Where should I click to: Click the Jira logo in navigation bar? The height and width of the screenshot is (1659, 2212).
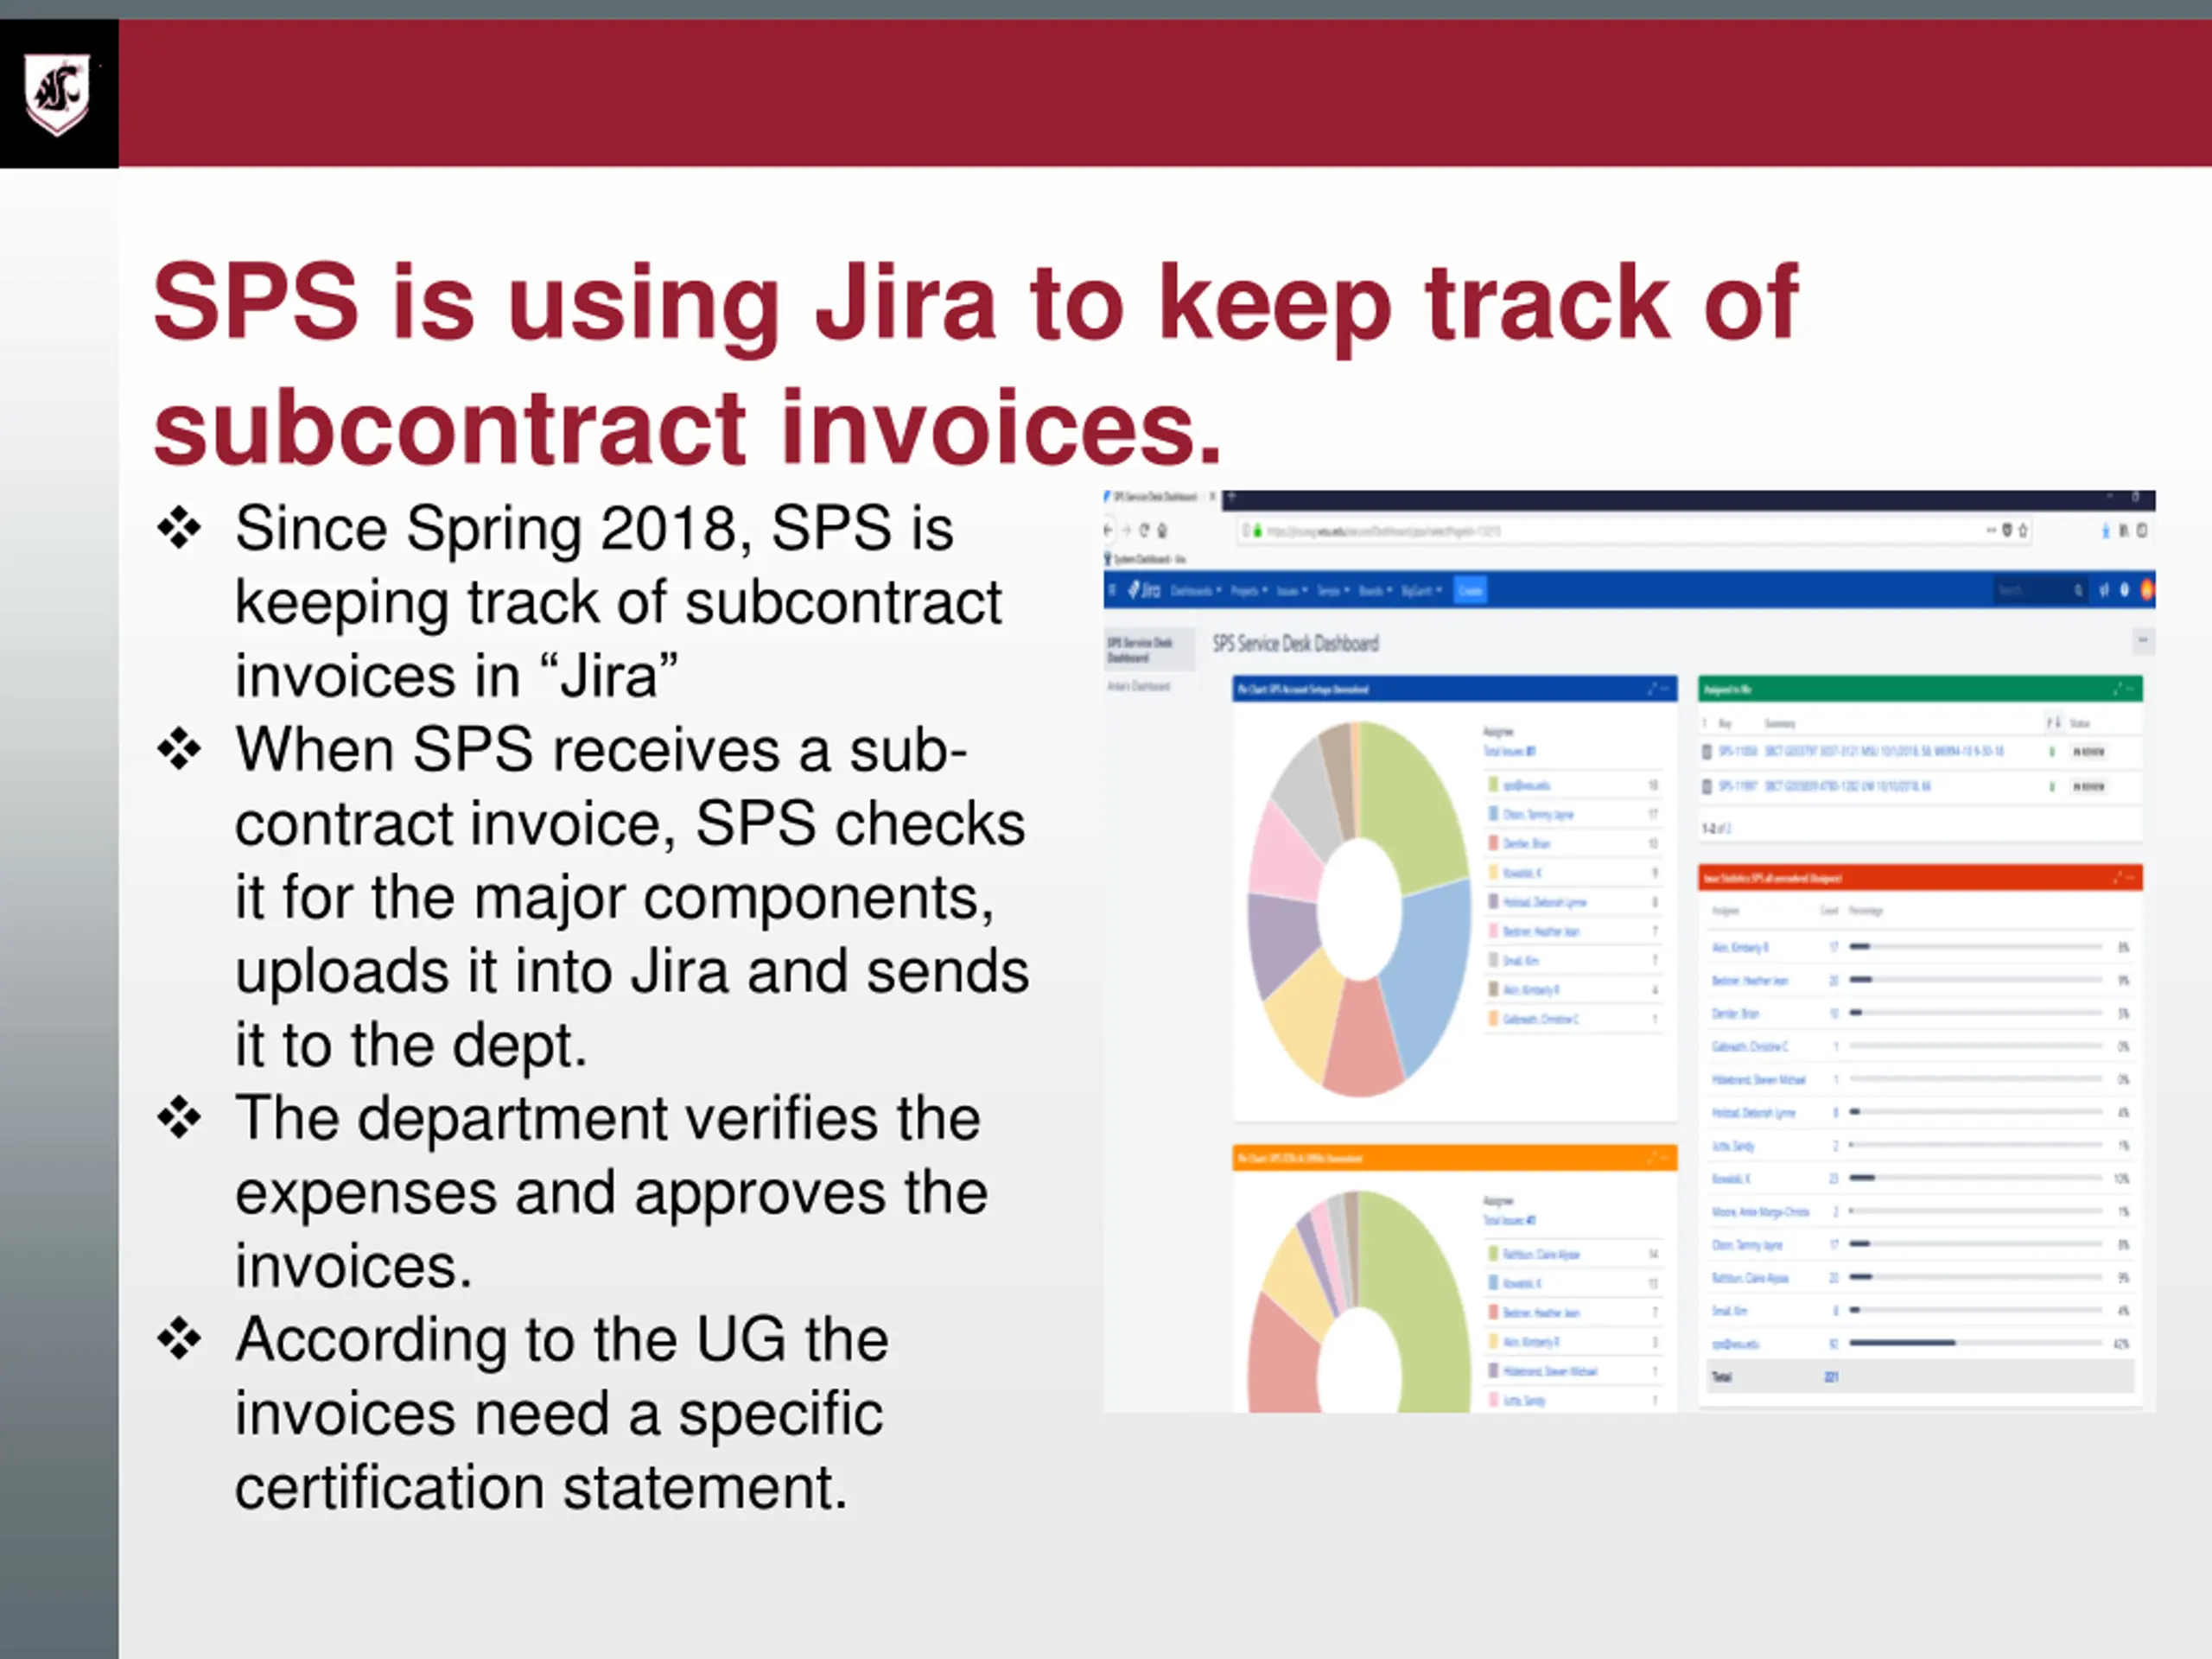[1145, 590]
